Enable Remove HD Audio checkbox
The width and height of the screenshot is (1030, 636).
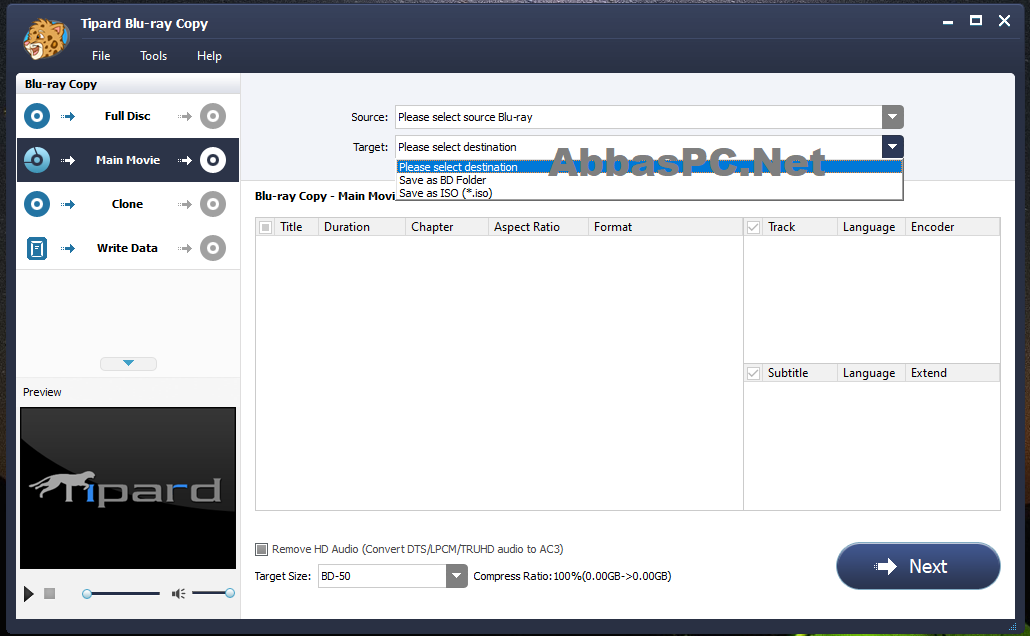pos(261,549)
